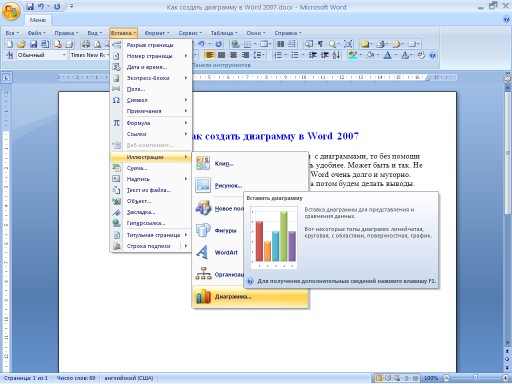512x384 pixels.
Task: Open the Таблица menu
Action: click(x=224, y=33)
